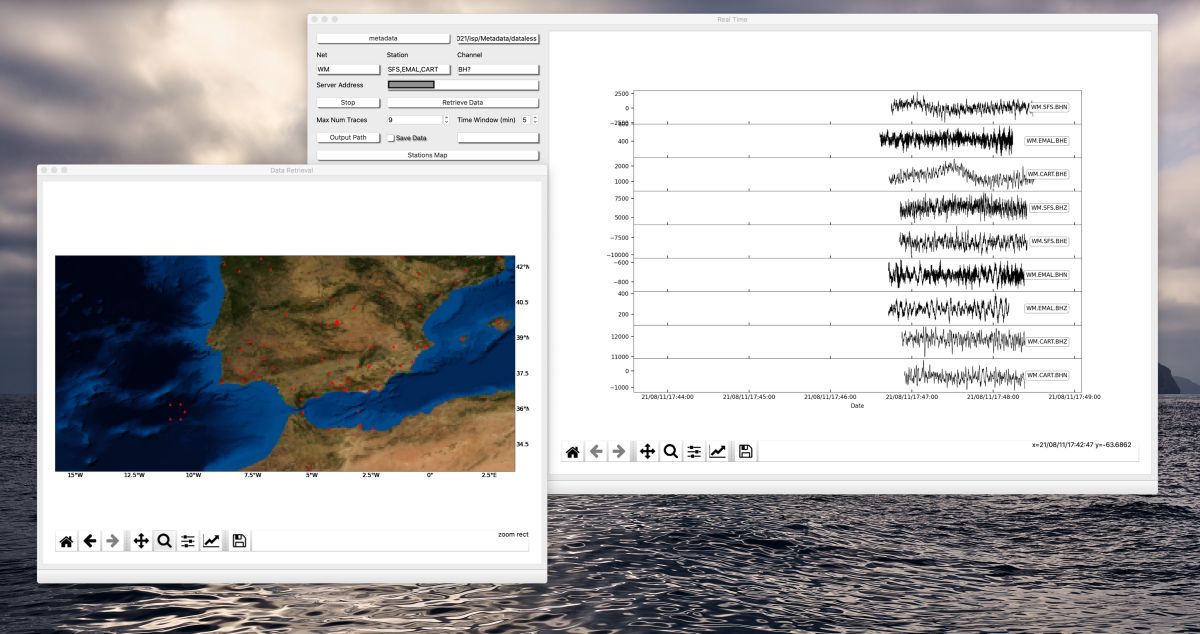Click the Station field with SFS,EMAL,CART

coord(418,70)
